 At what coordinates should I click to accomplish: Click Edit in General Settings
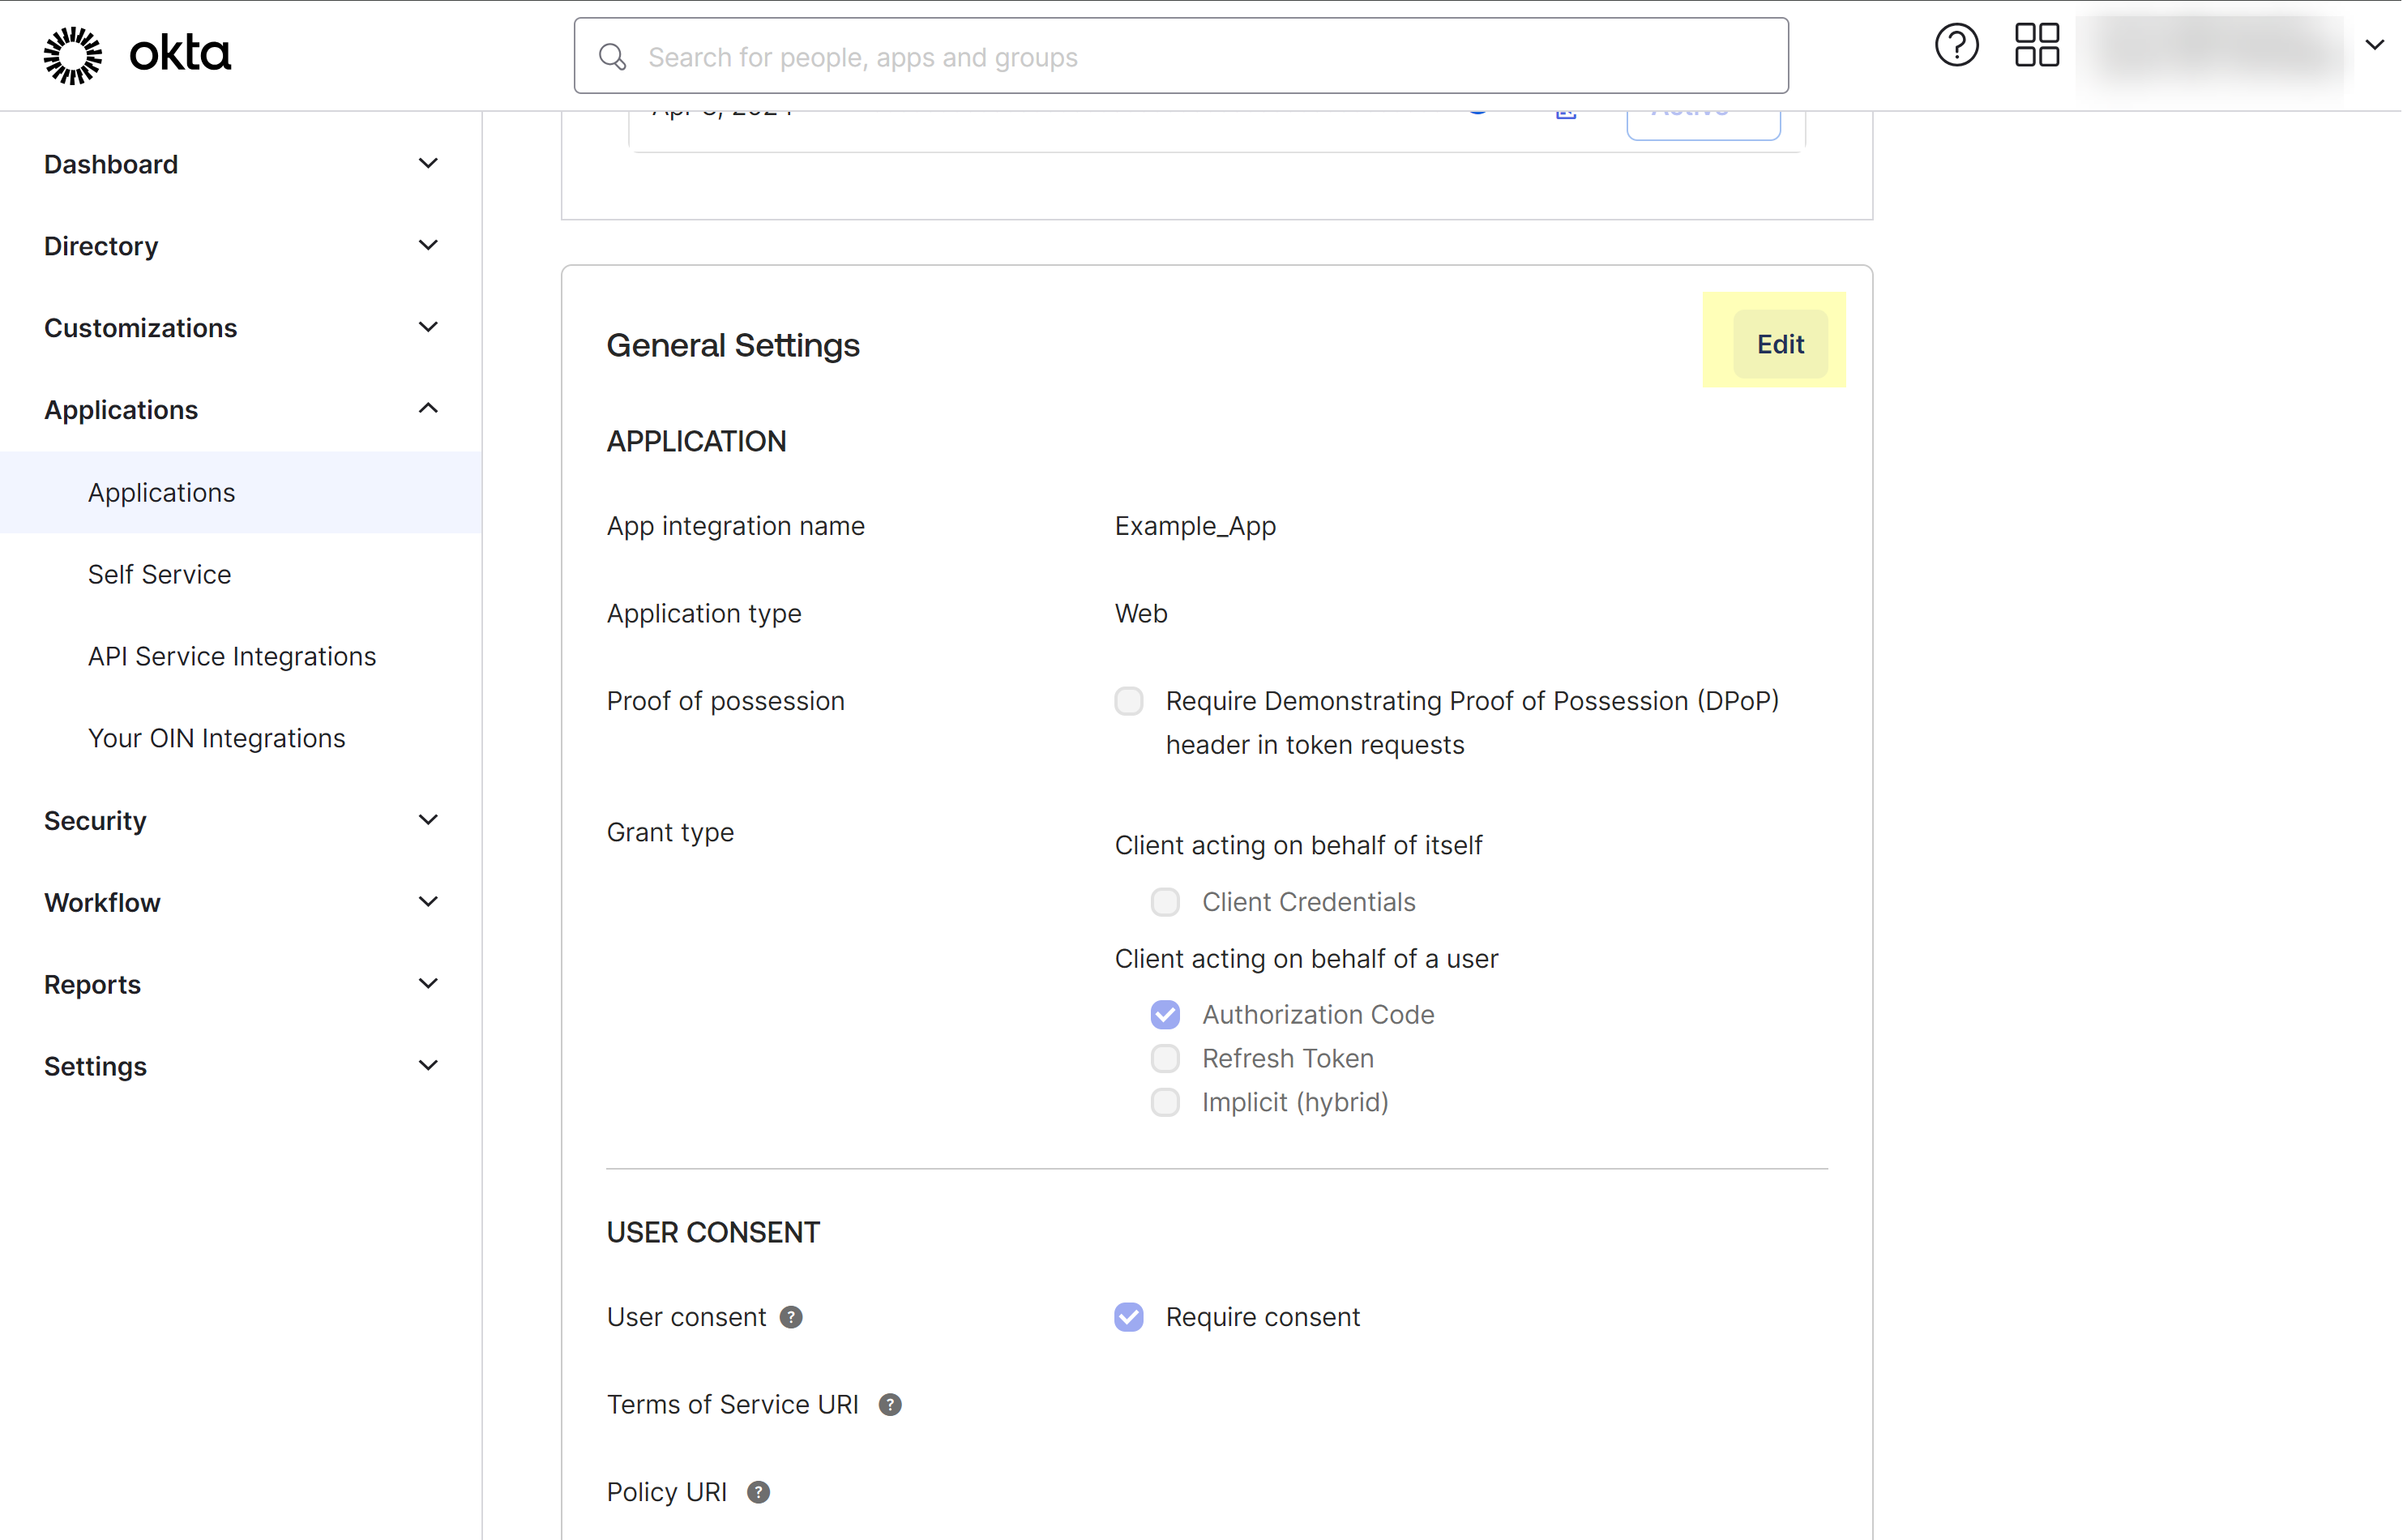pos(1780,344)
